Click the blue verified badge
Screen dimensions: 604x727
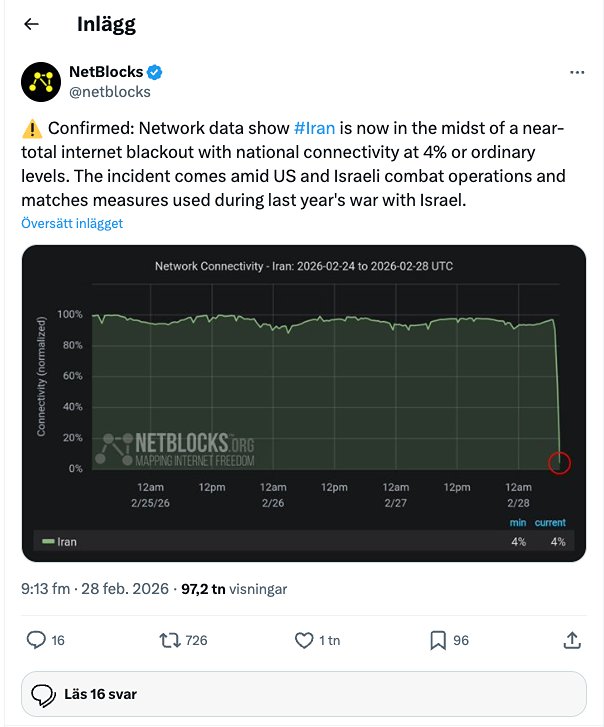pos(156,72)
